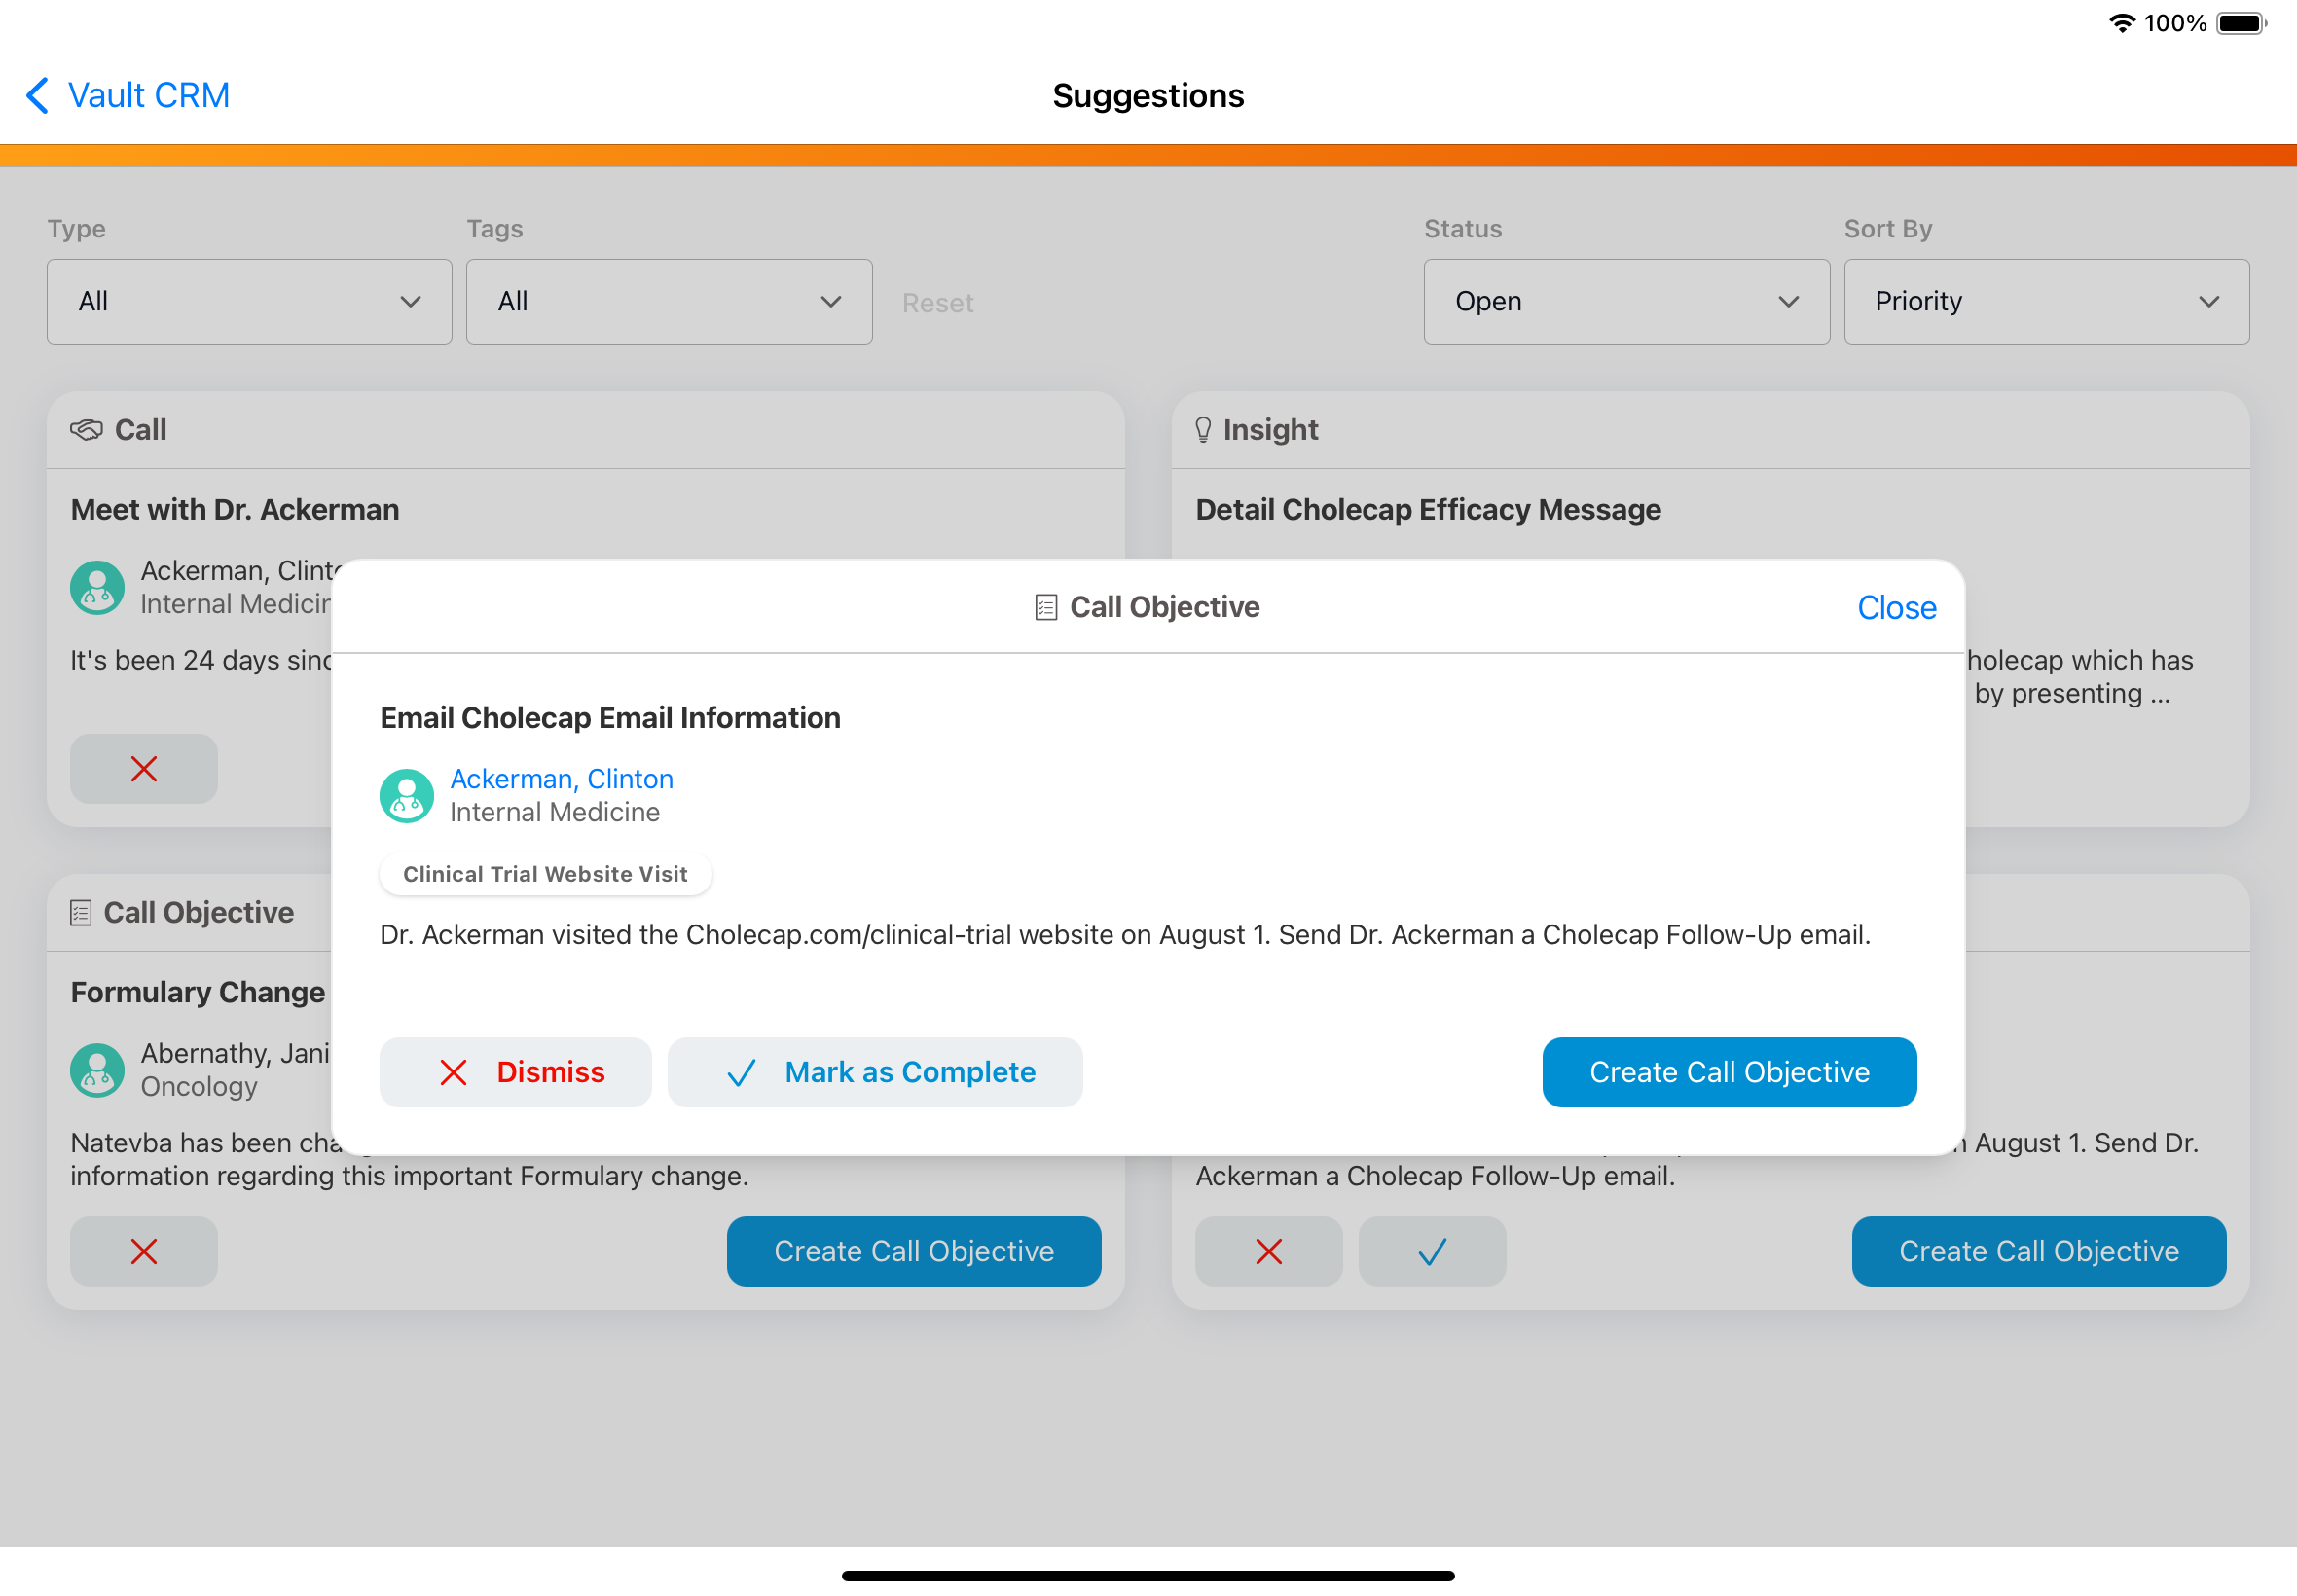2297x1596 pixels.
Task: Go back to Vault CRM
Action: pyautogui.click(x=127, y=96)
